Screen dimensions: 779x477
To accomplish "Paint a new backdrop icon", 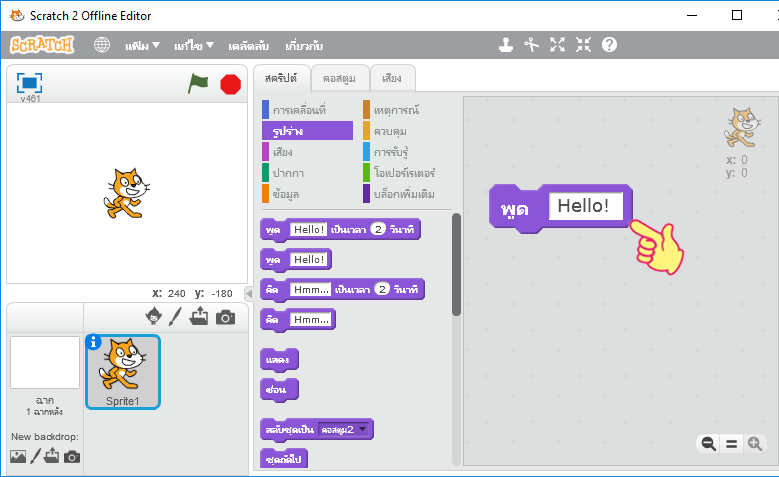I will point(35,456).
